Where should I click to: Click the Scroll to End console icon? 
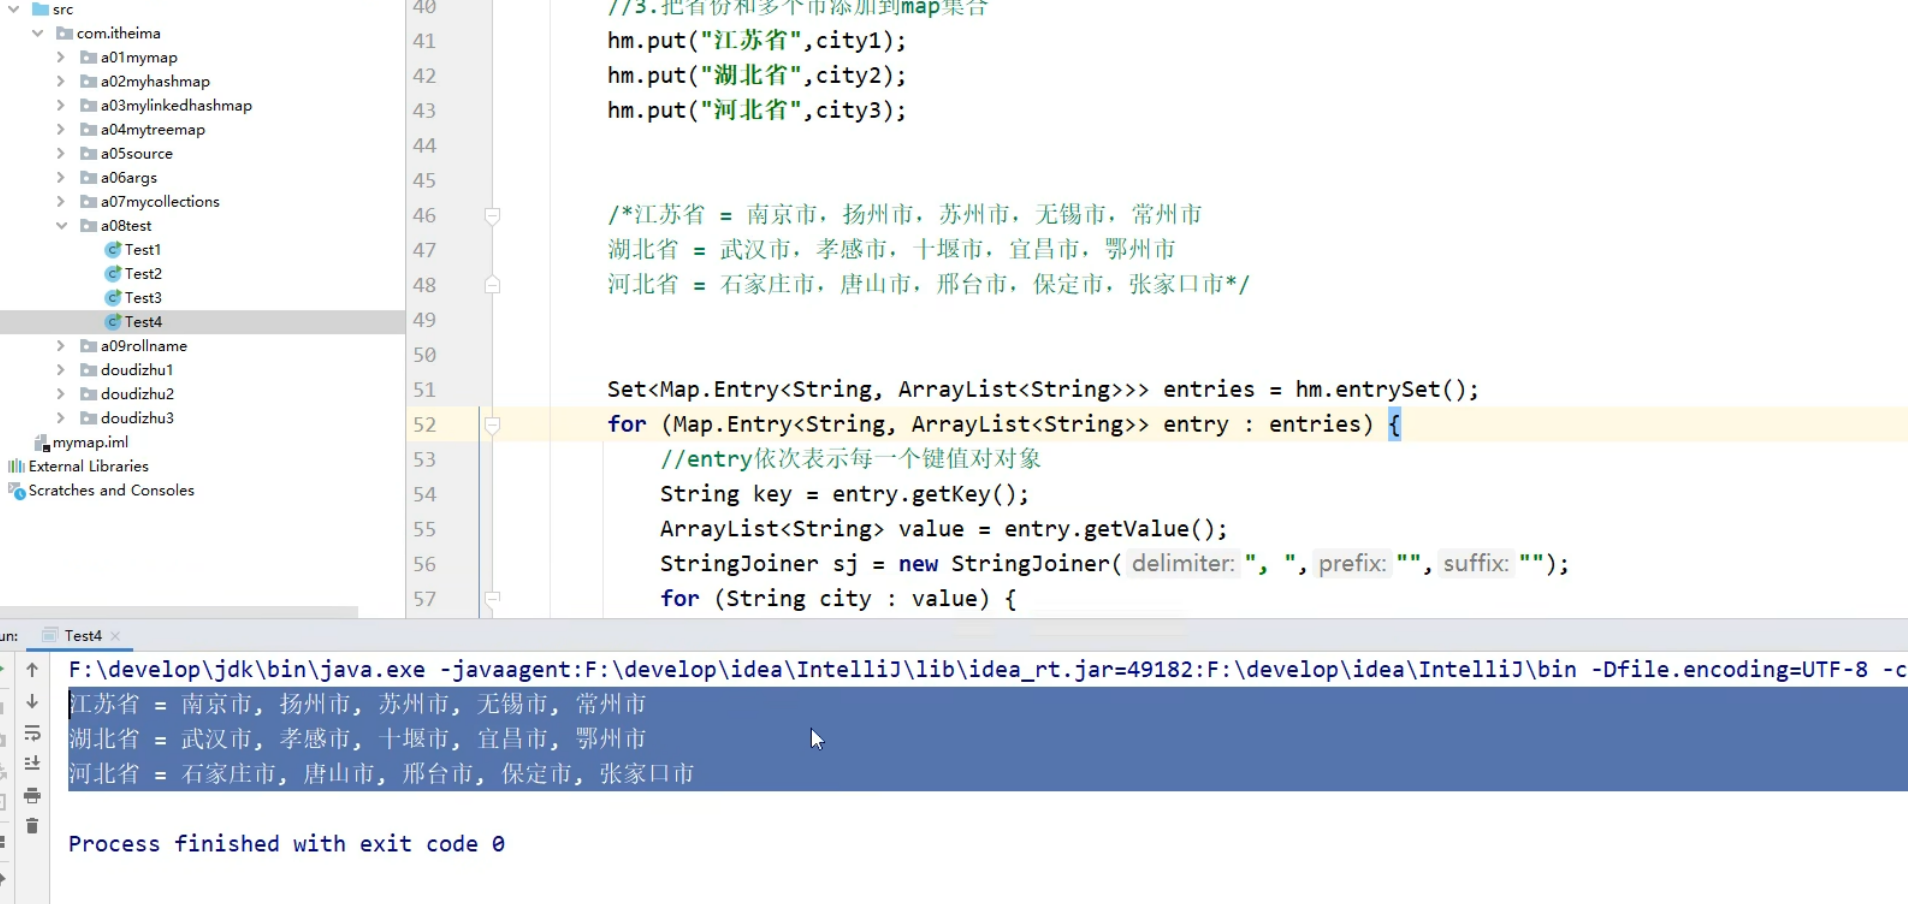[33, 763]
